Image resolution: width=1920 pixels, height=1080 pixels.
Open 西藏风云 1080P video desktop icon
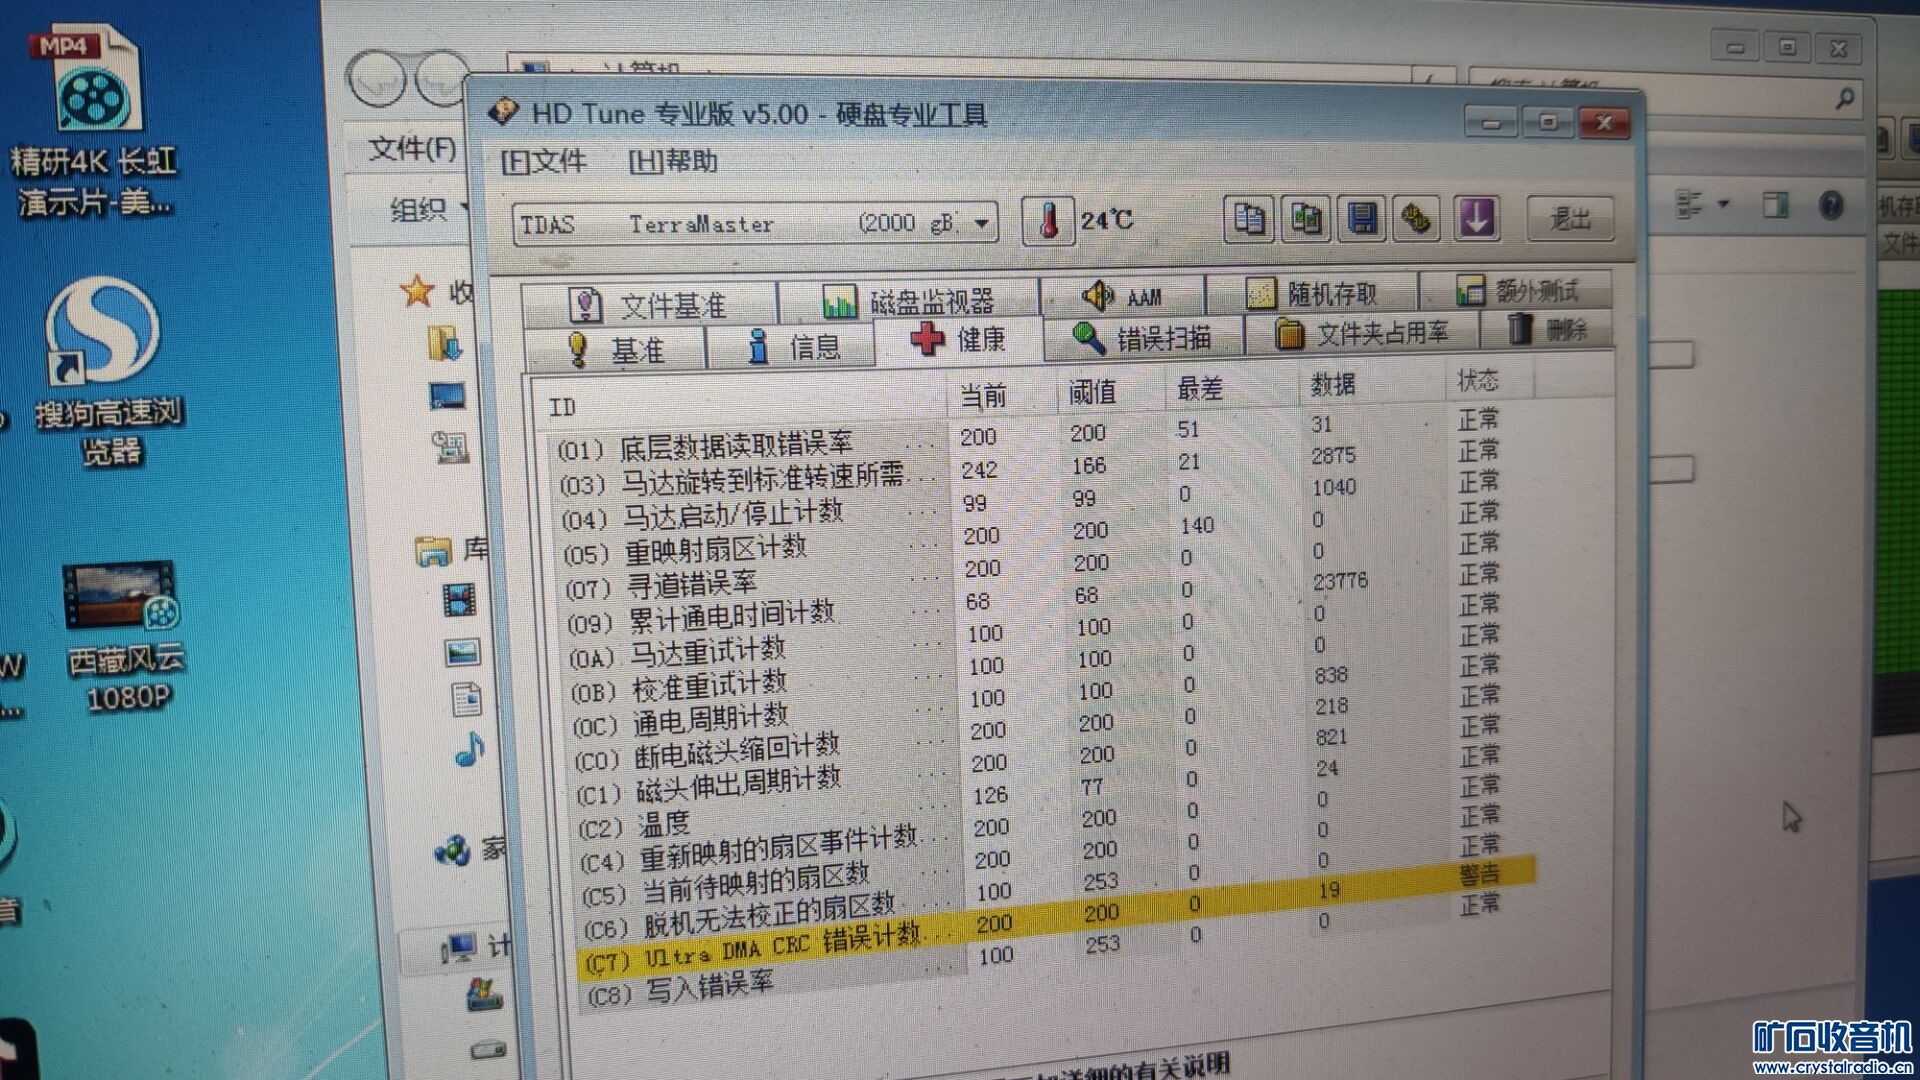[x=125, y=637]
